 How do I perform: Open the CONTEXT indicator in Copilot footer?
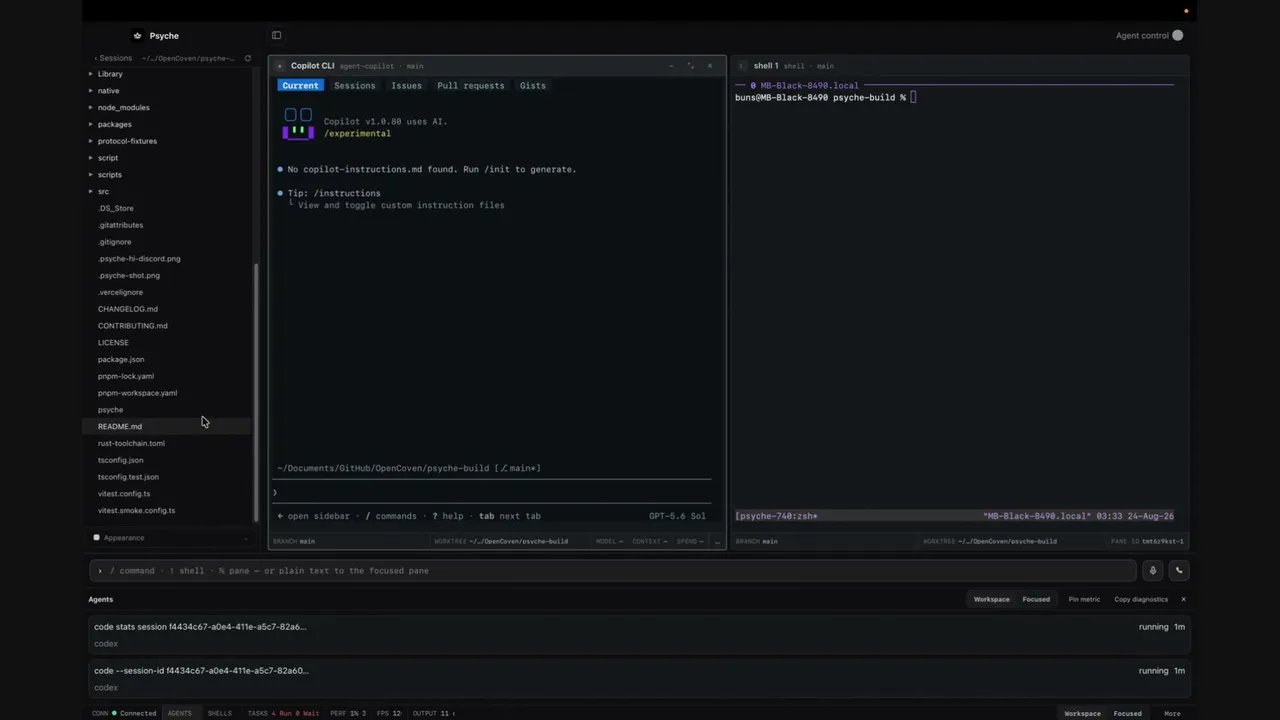[x=648, y=541]
